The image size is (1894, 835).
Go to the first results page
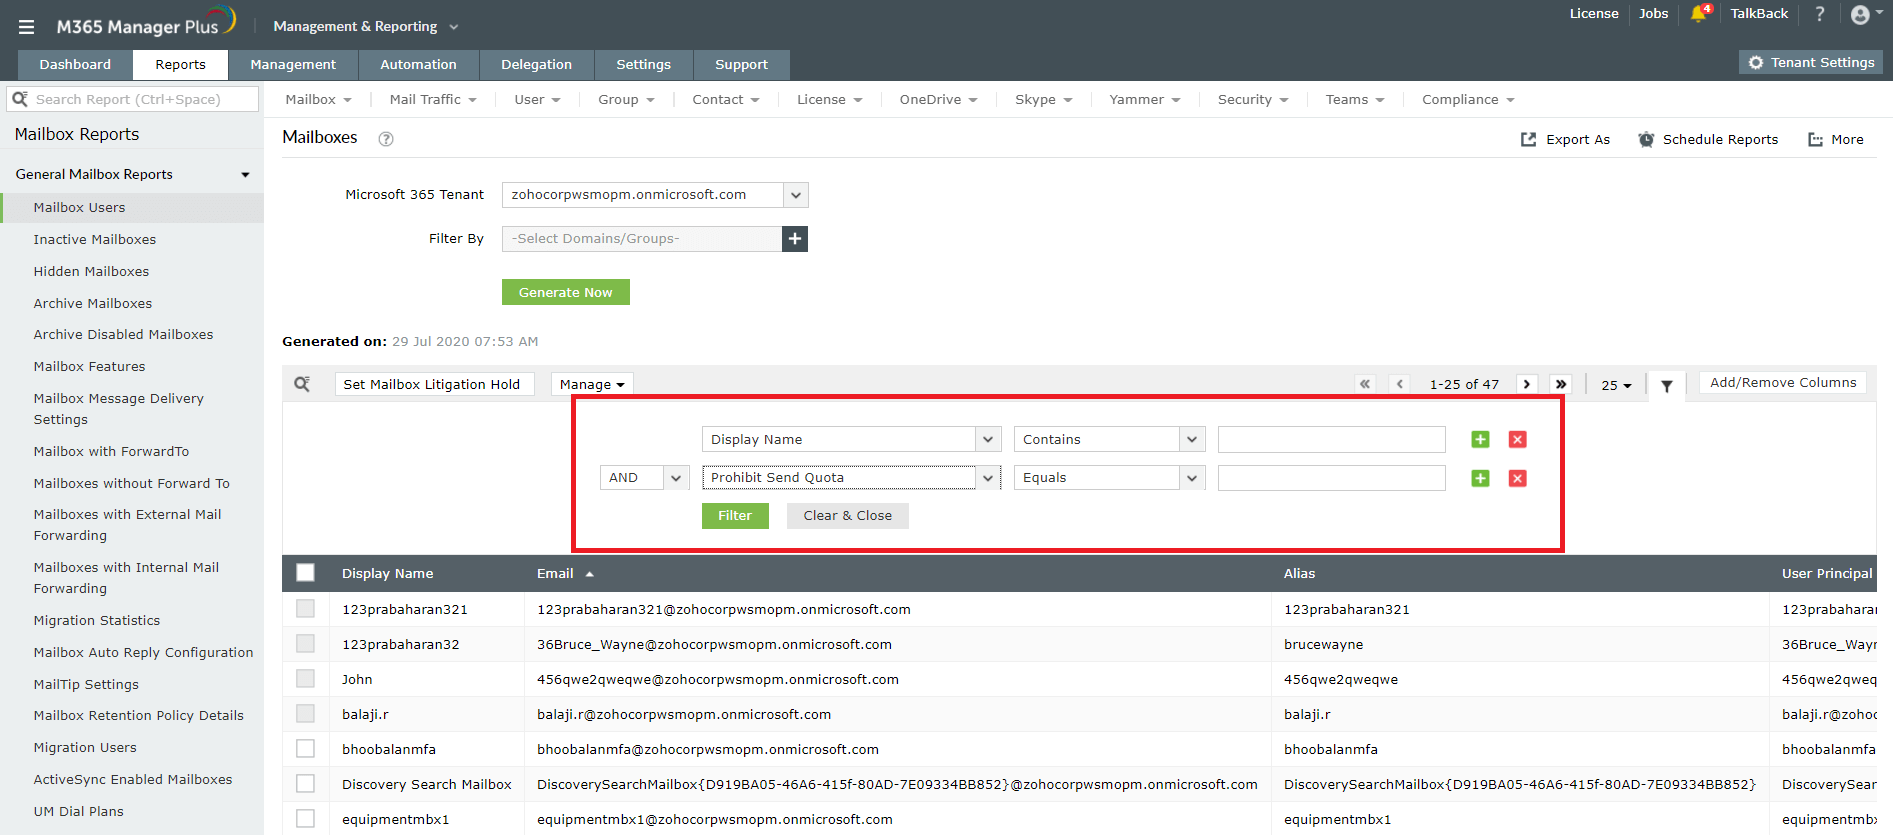click(1365, 384)
